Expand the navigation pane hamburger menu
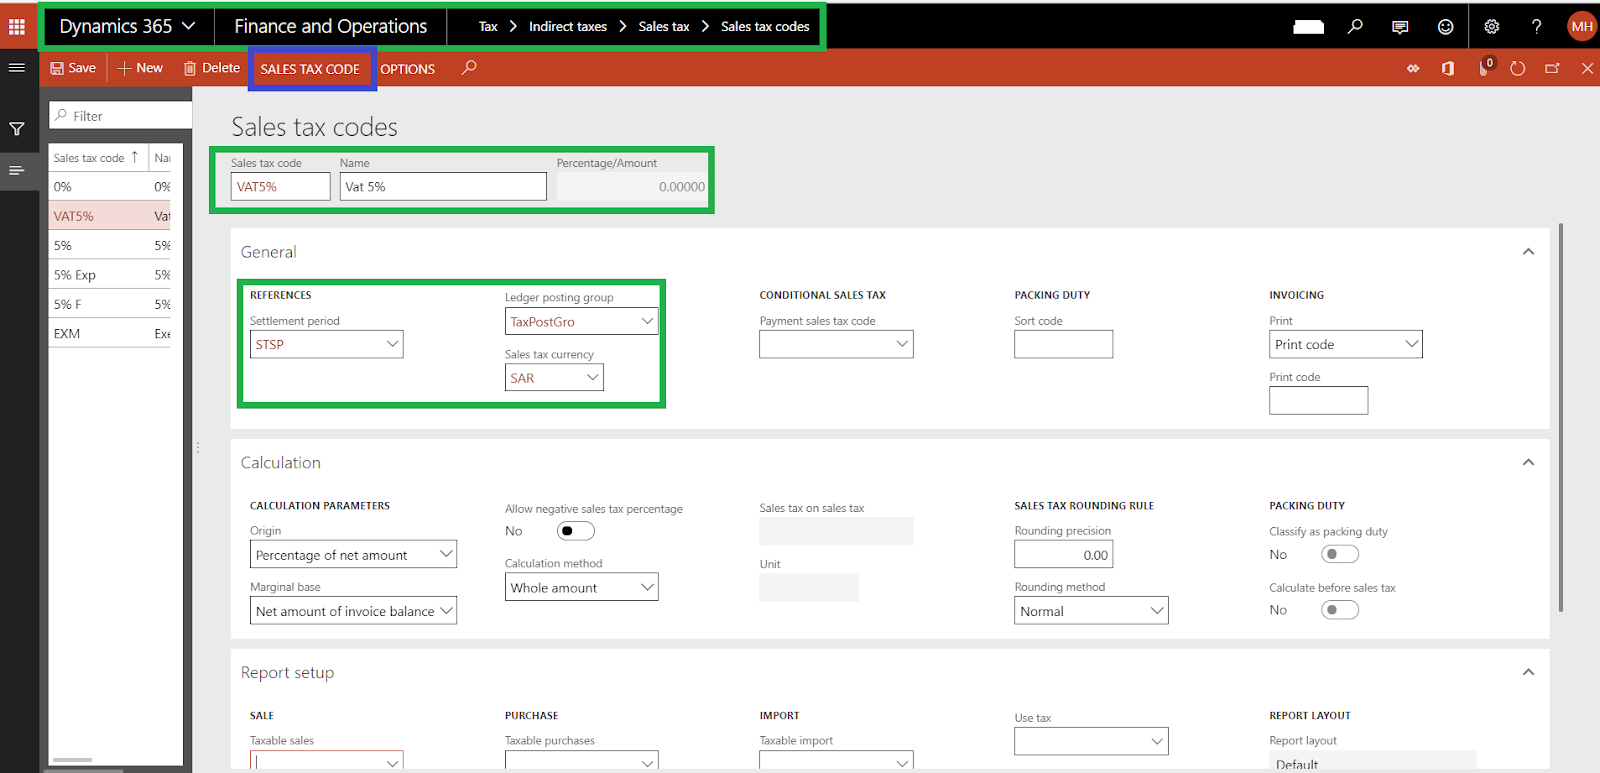The image size is (1600, 773). click(x=17, y=68)
